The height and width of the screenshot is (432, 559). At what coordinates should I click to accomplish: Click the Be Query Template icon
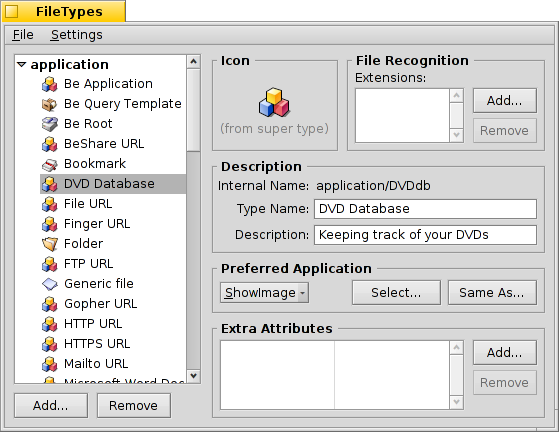pos(50,104)
